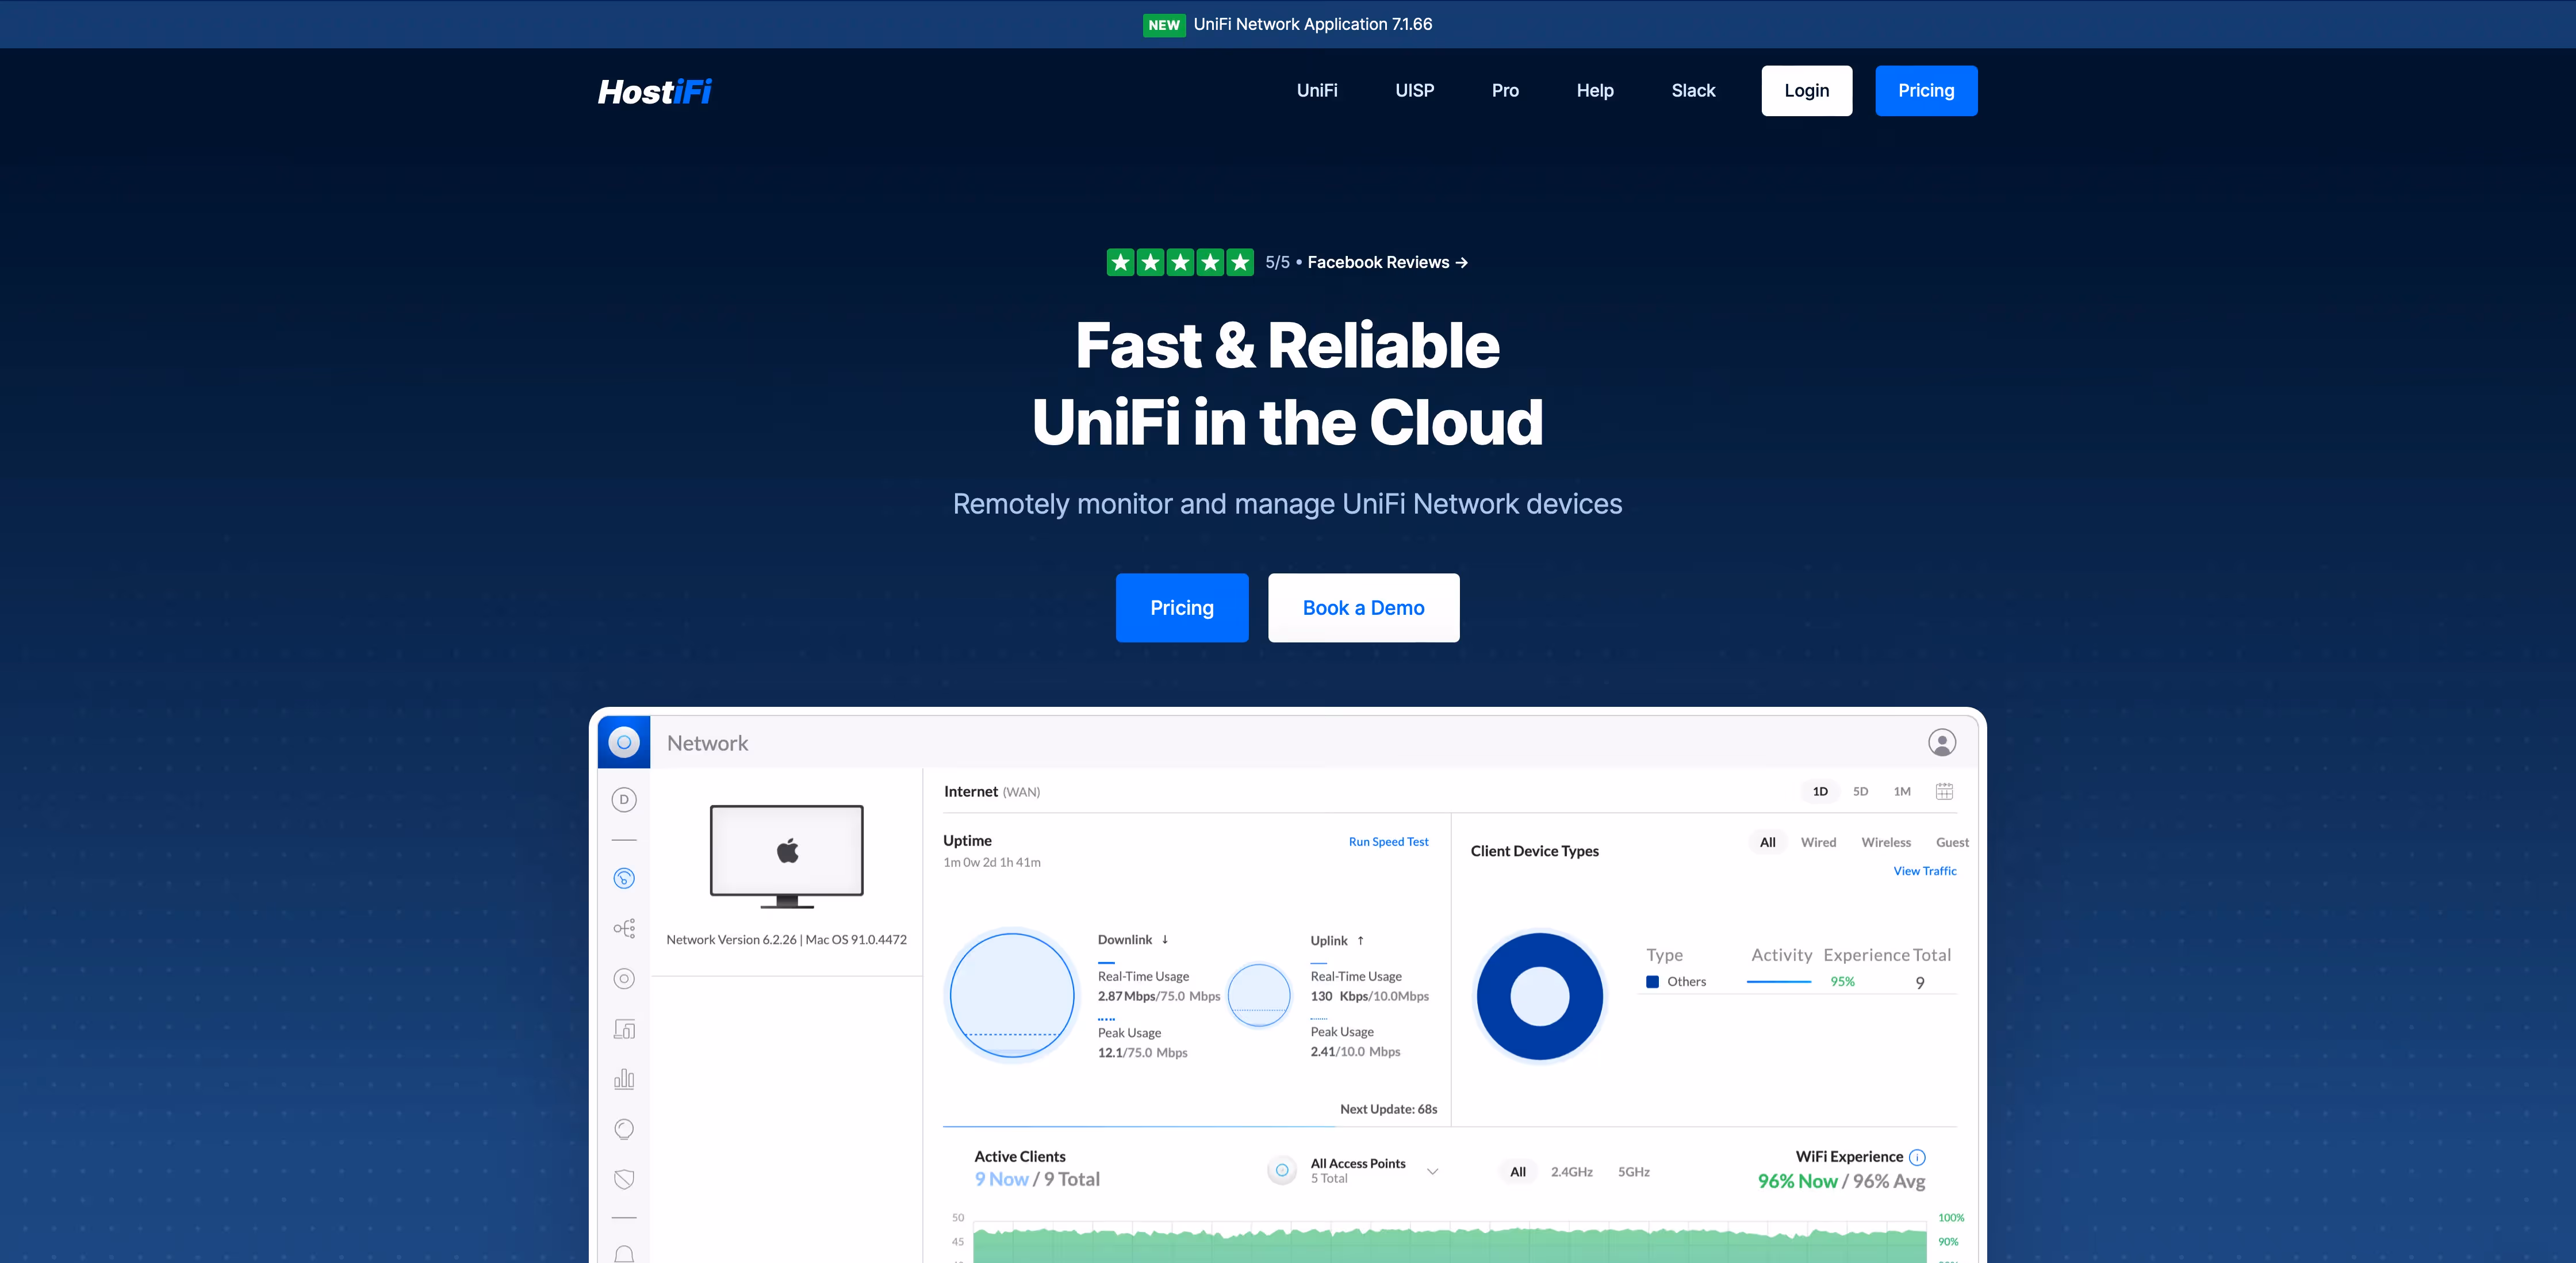Click the WiFi Experience info icon
The height and width of the screenshot is (1263, 2576).
click(x=1917, y=1157)
